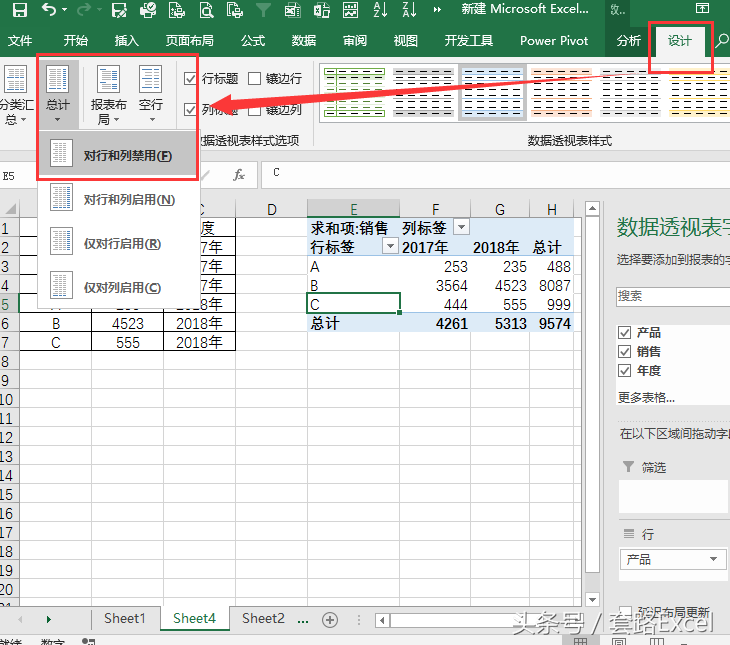730x645 pixels.
Task: Click vertical scrollbar up arrow
Action: 592,208
